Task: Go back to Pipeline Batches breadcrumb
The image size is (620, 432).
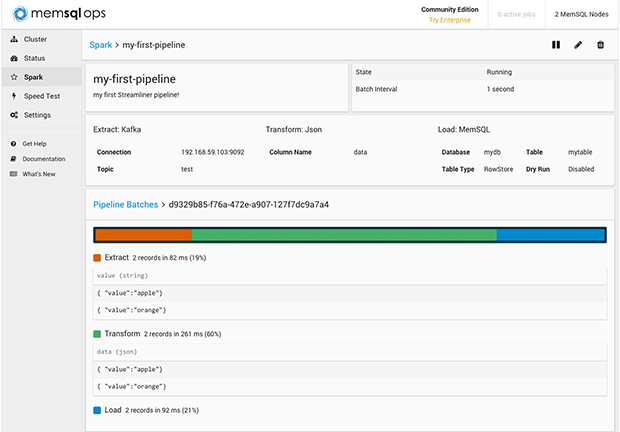Action: (125, 205)
